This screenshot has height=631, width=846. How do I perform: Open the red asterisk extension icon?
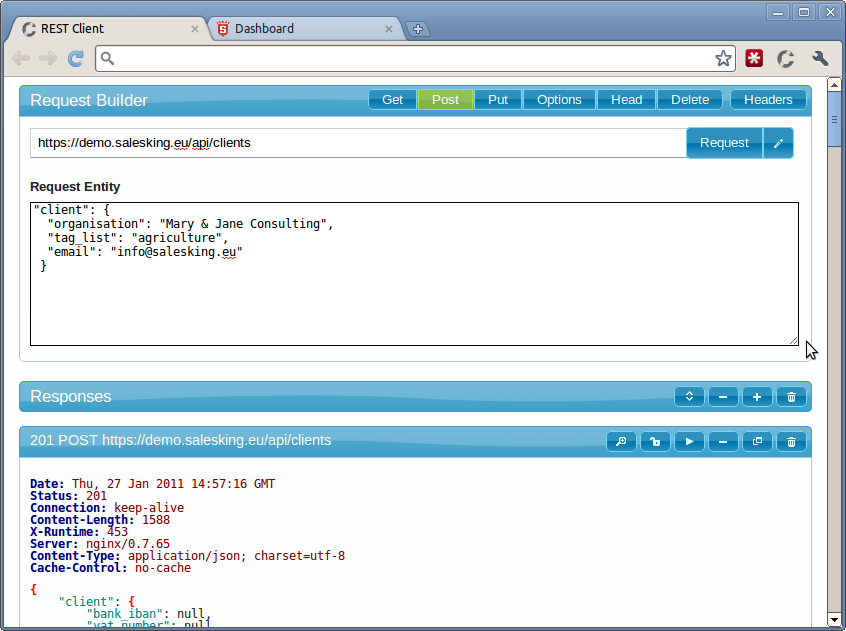click(x=754, y=58)
